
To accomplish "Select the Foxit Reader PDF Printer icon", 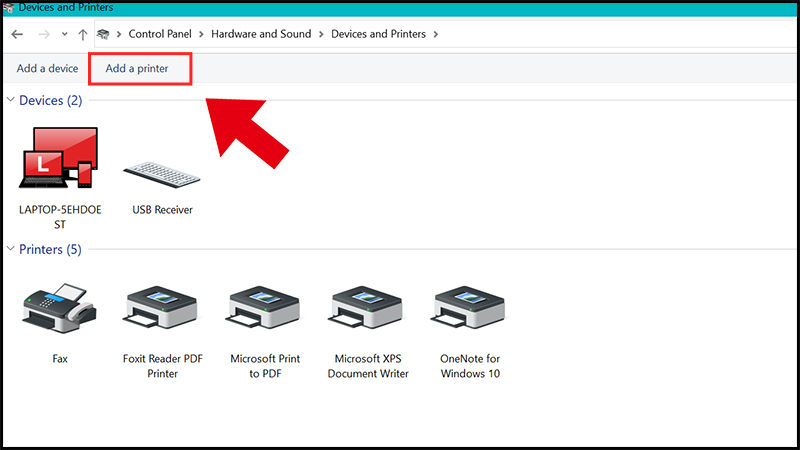I will click(x=161, y=308).
